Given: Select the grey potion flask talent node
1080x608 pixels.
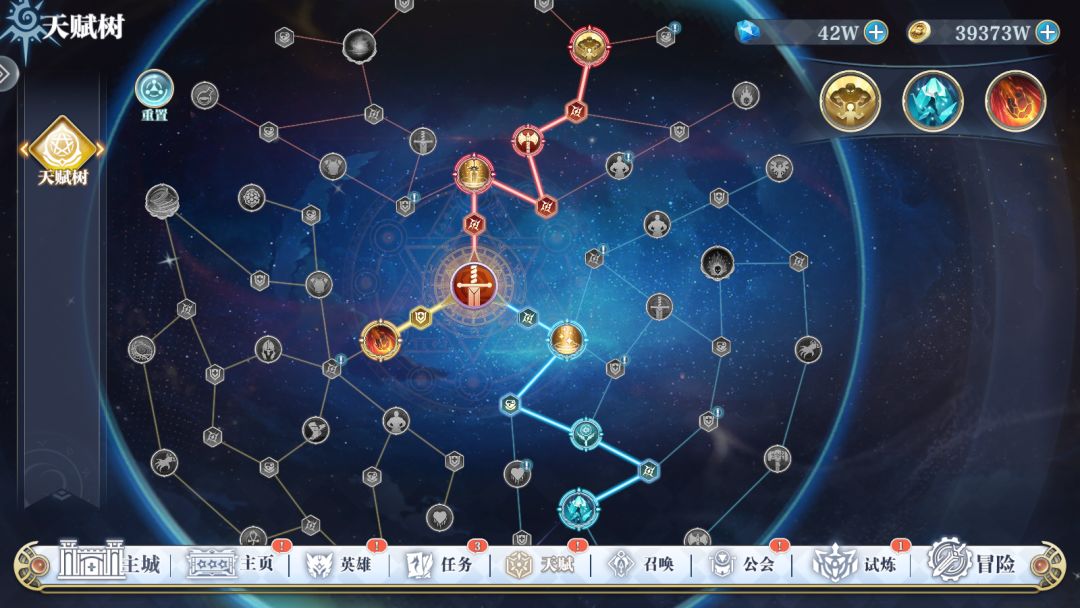Looking at the screenshot, I should pyautogui.click(x=205, y=95).
